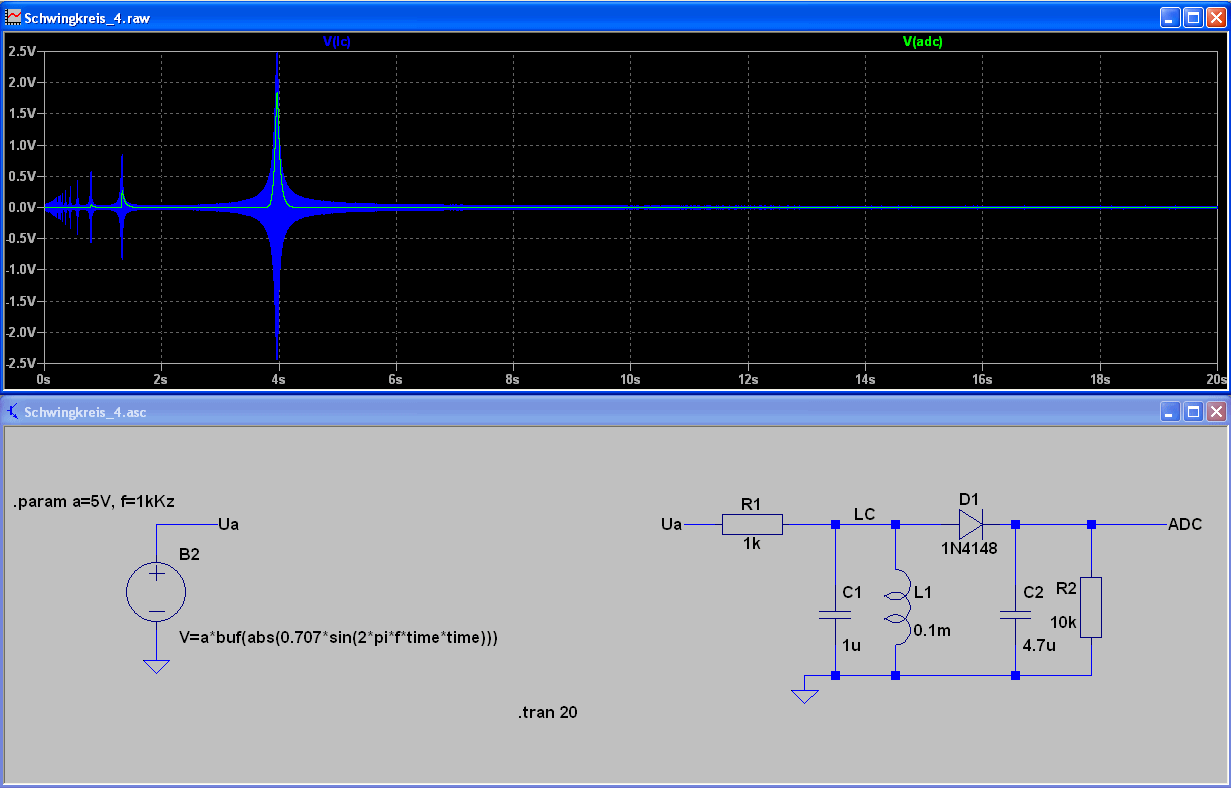1231x788 pixels.
Task: Click the Schwingkreis_4.raw title bar
Action: coord(615,18)
